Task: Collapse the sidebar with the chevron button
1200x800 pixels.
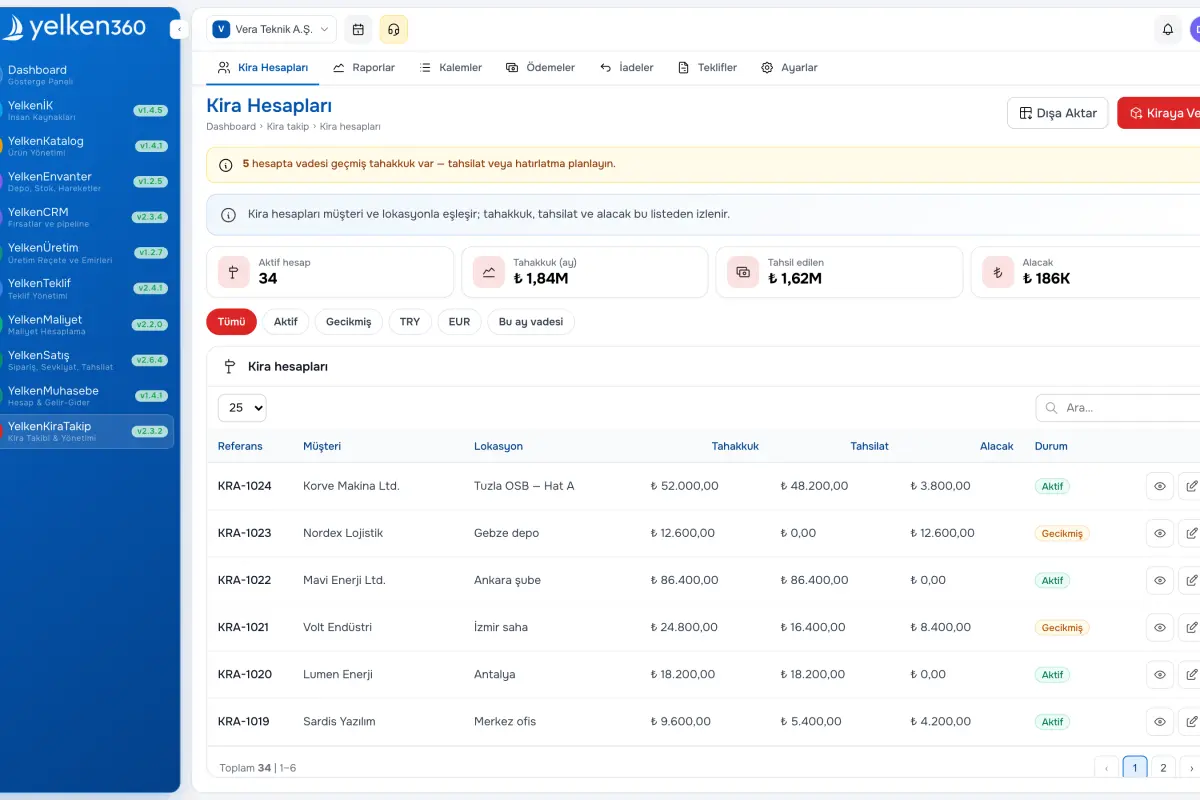Action: pos(179,30)
